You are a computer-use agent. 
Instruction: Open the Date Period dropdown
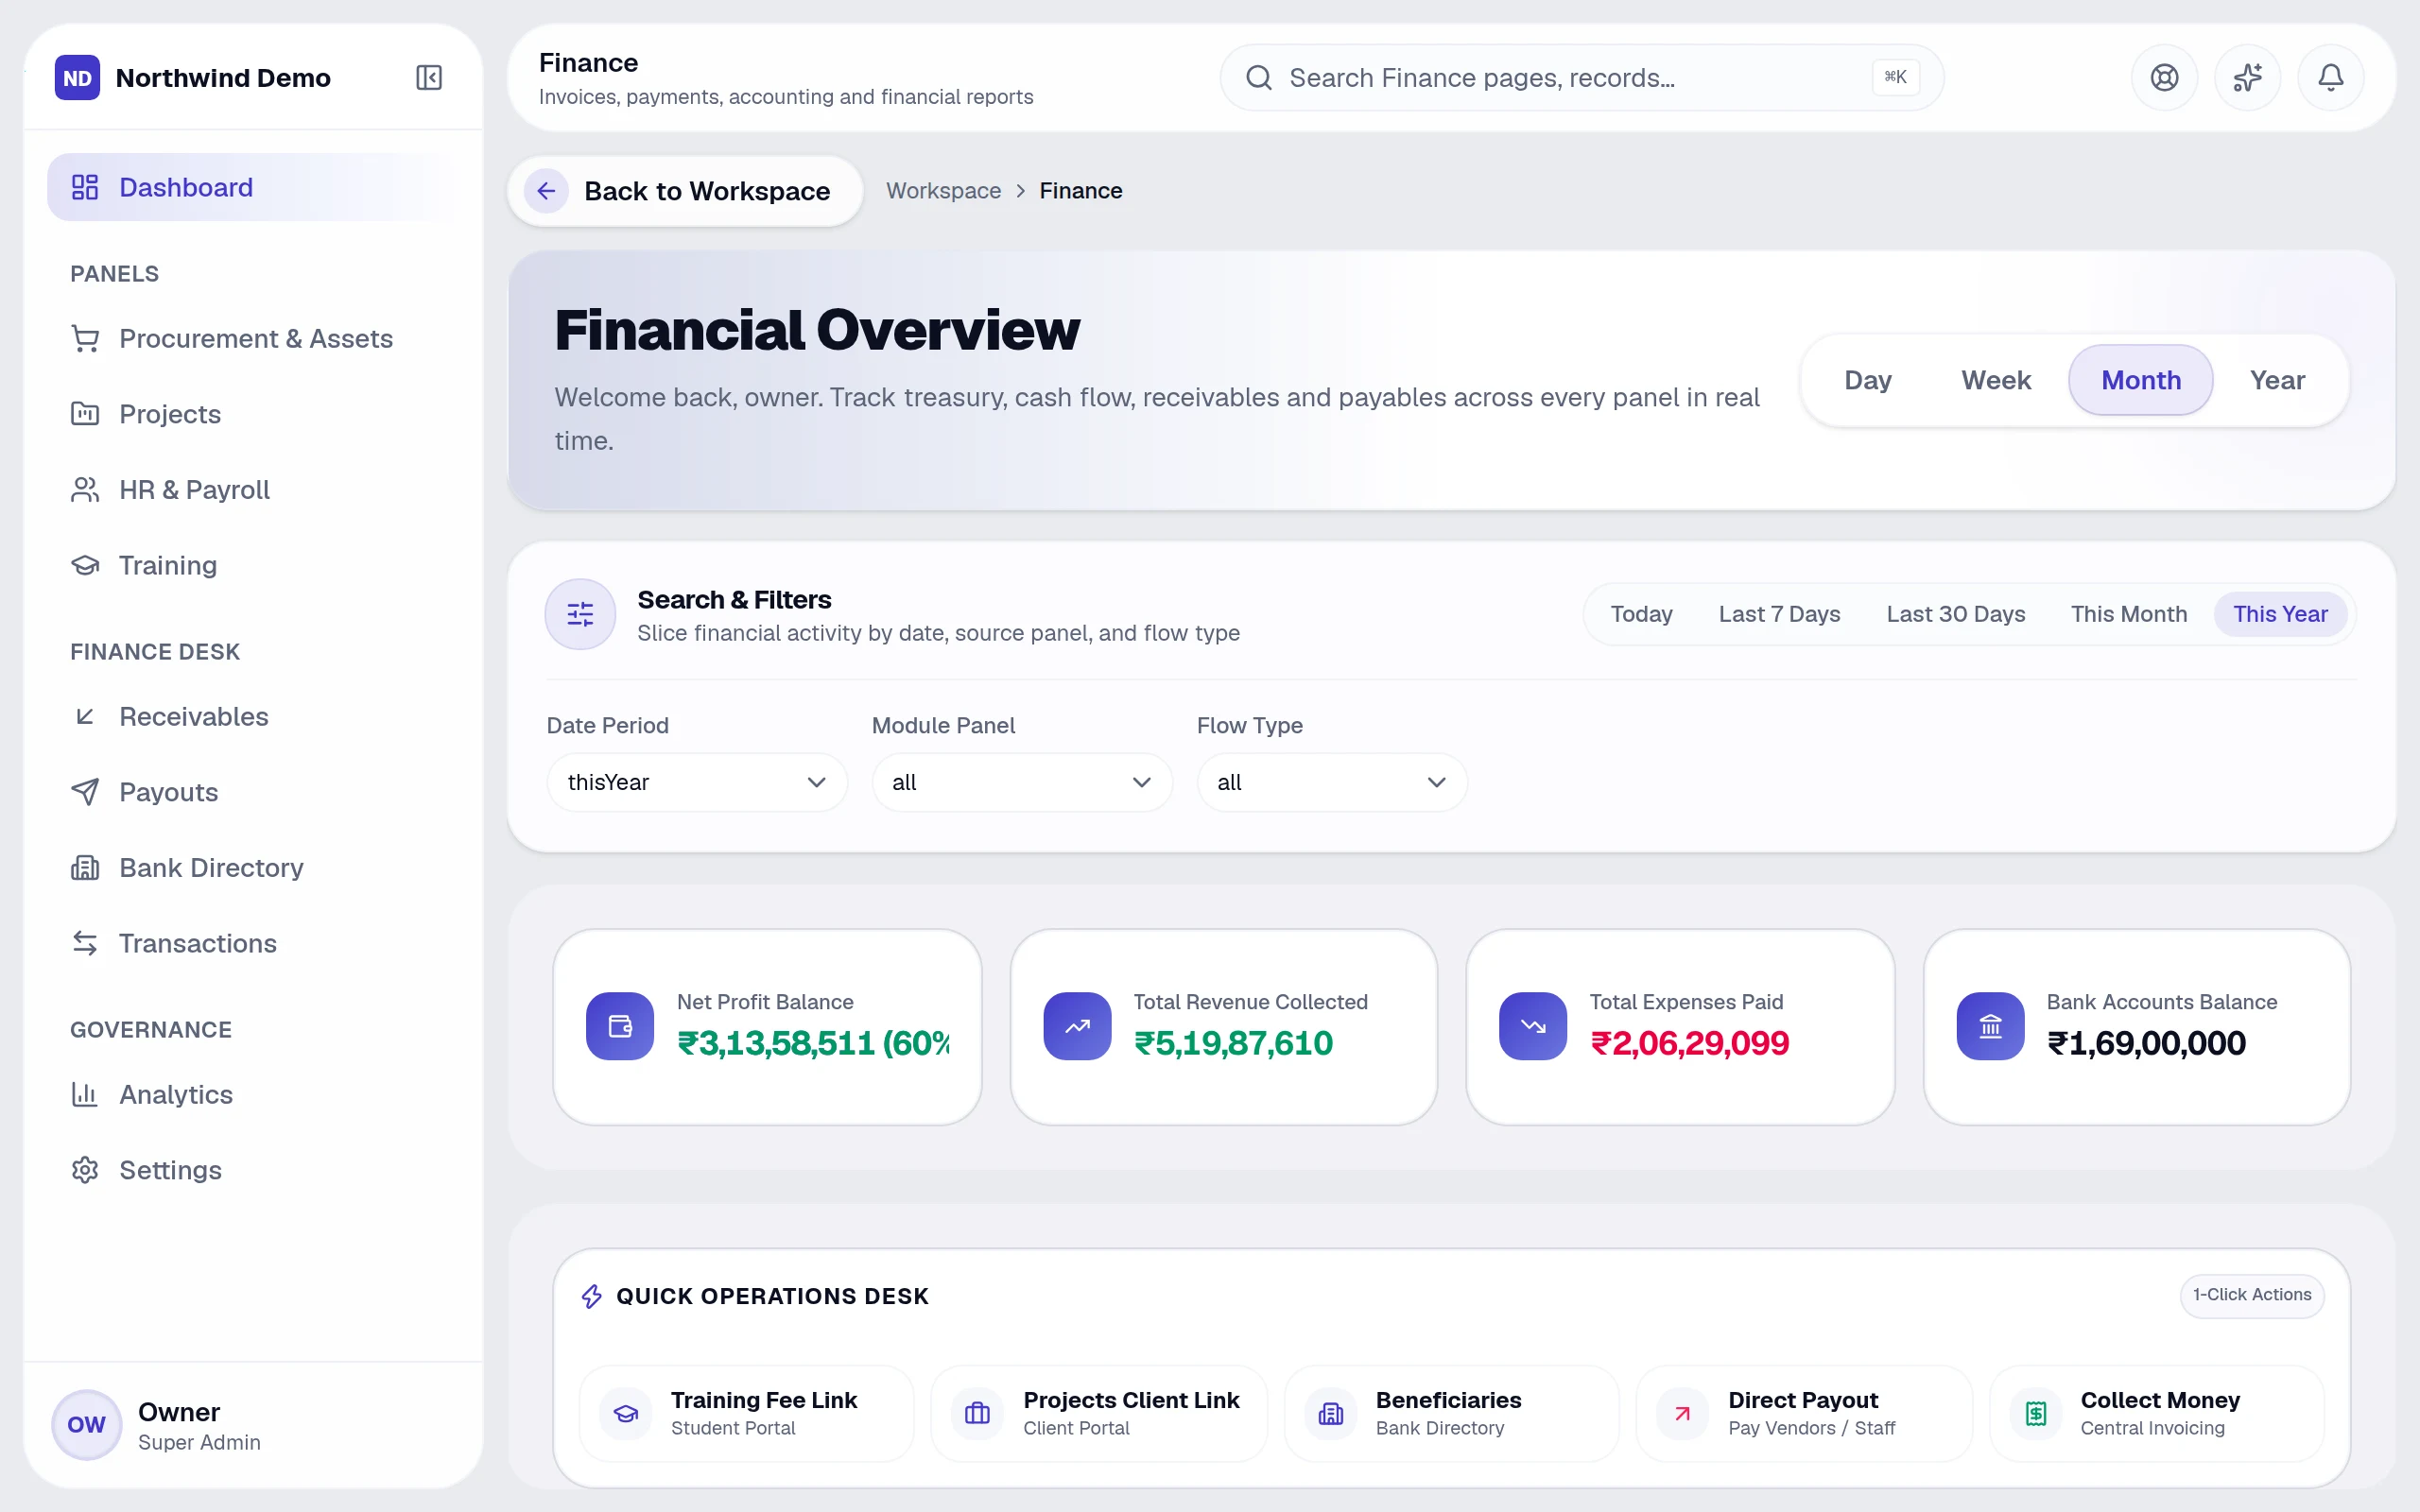pos(697,782)
